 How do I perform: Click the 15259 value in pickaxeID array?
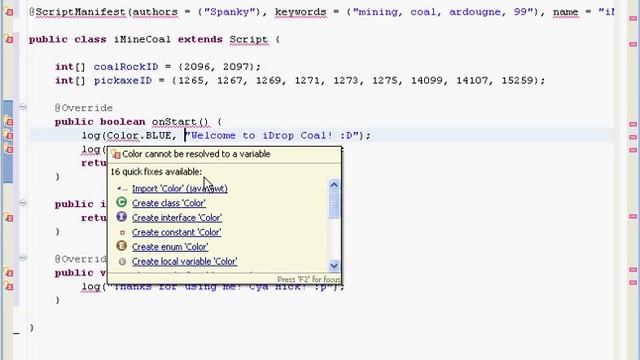click(518, 80)
